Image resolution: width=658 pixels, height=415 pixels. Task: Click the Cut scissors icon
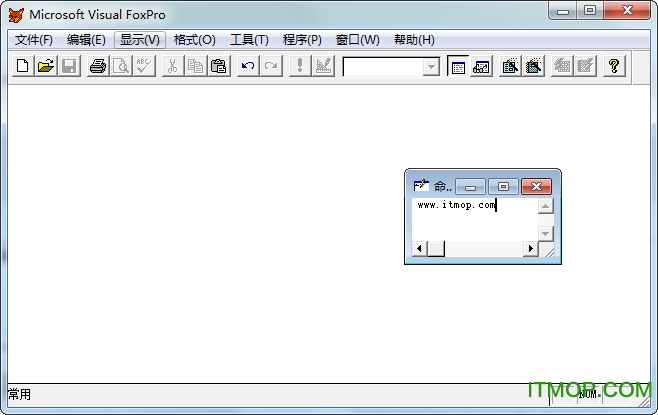(x=172, y=66)
